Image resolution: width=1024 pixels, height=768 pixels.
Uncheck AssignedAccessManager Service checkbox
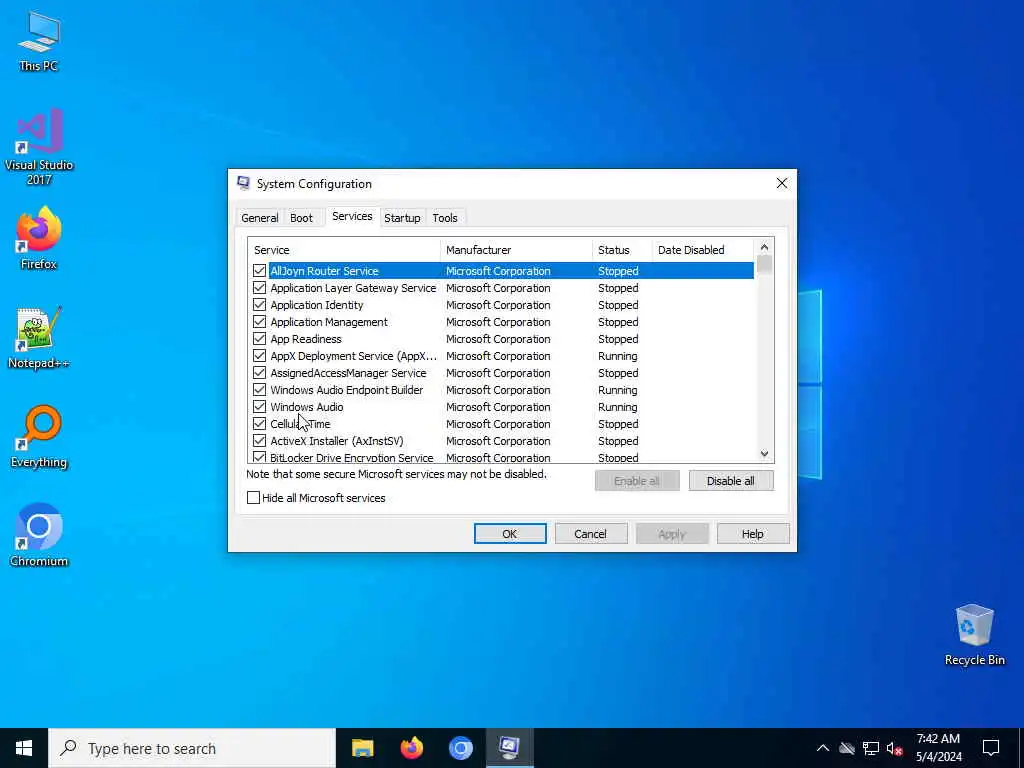[x=259, y=372]
